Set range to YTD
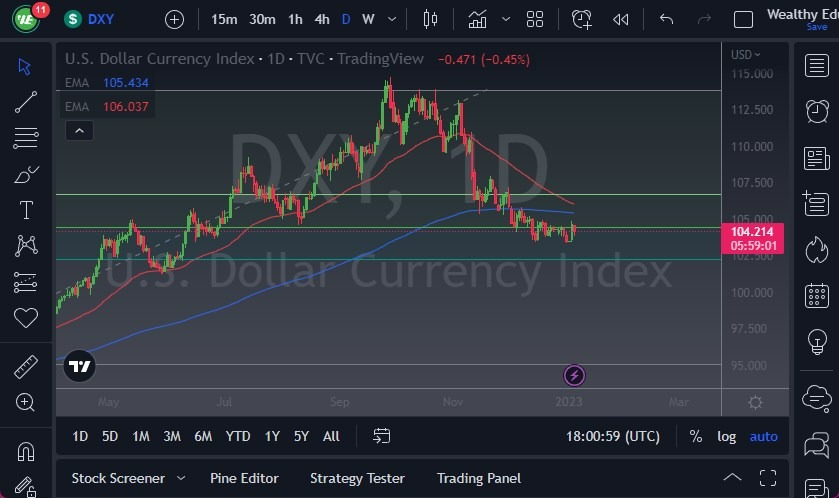 tap(238, 436)
